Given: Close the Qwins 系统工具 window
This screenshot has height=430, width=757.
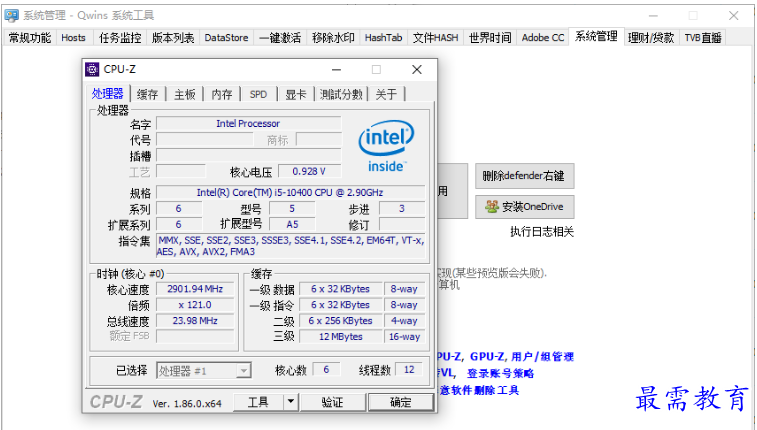Looking at the screenshot, I should [733, 16].
